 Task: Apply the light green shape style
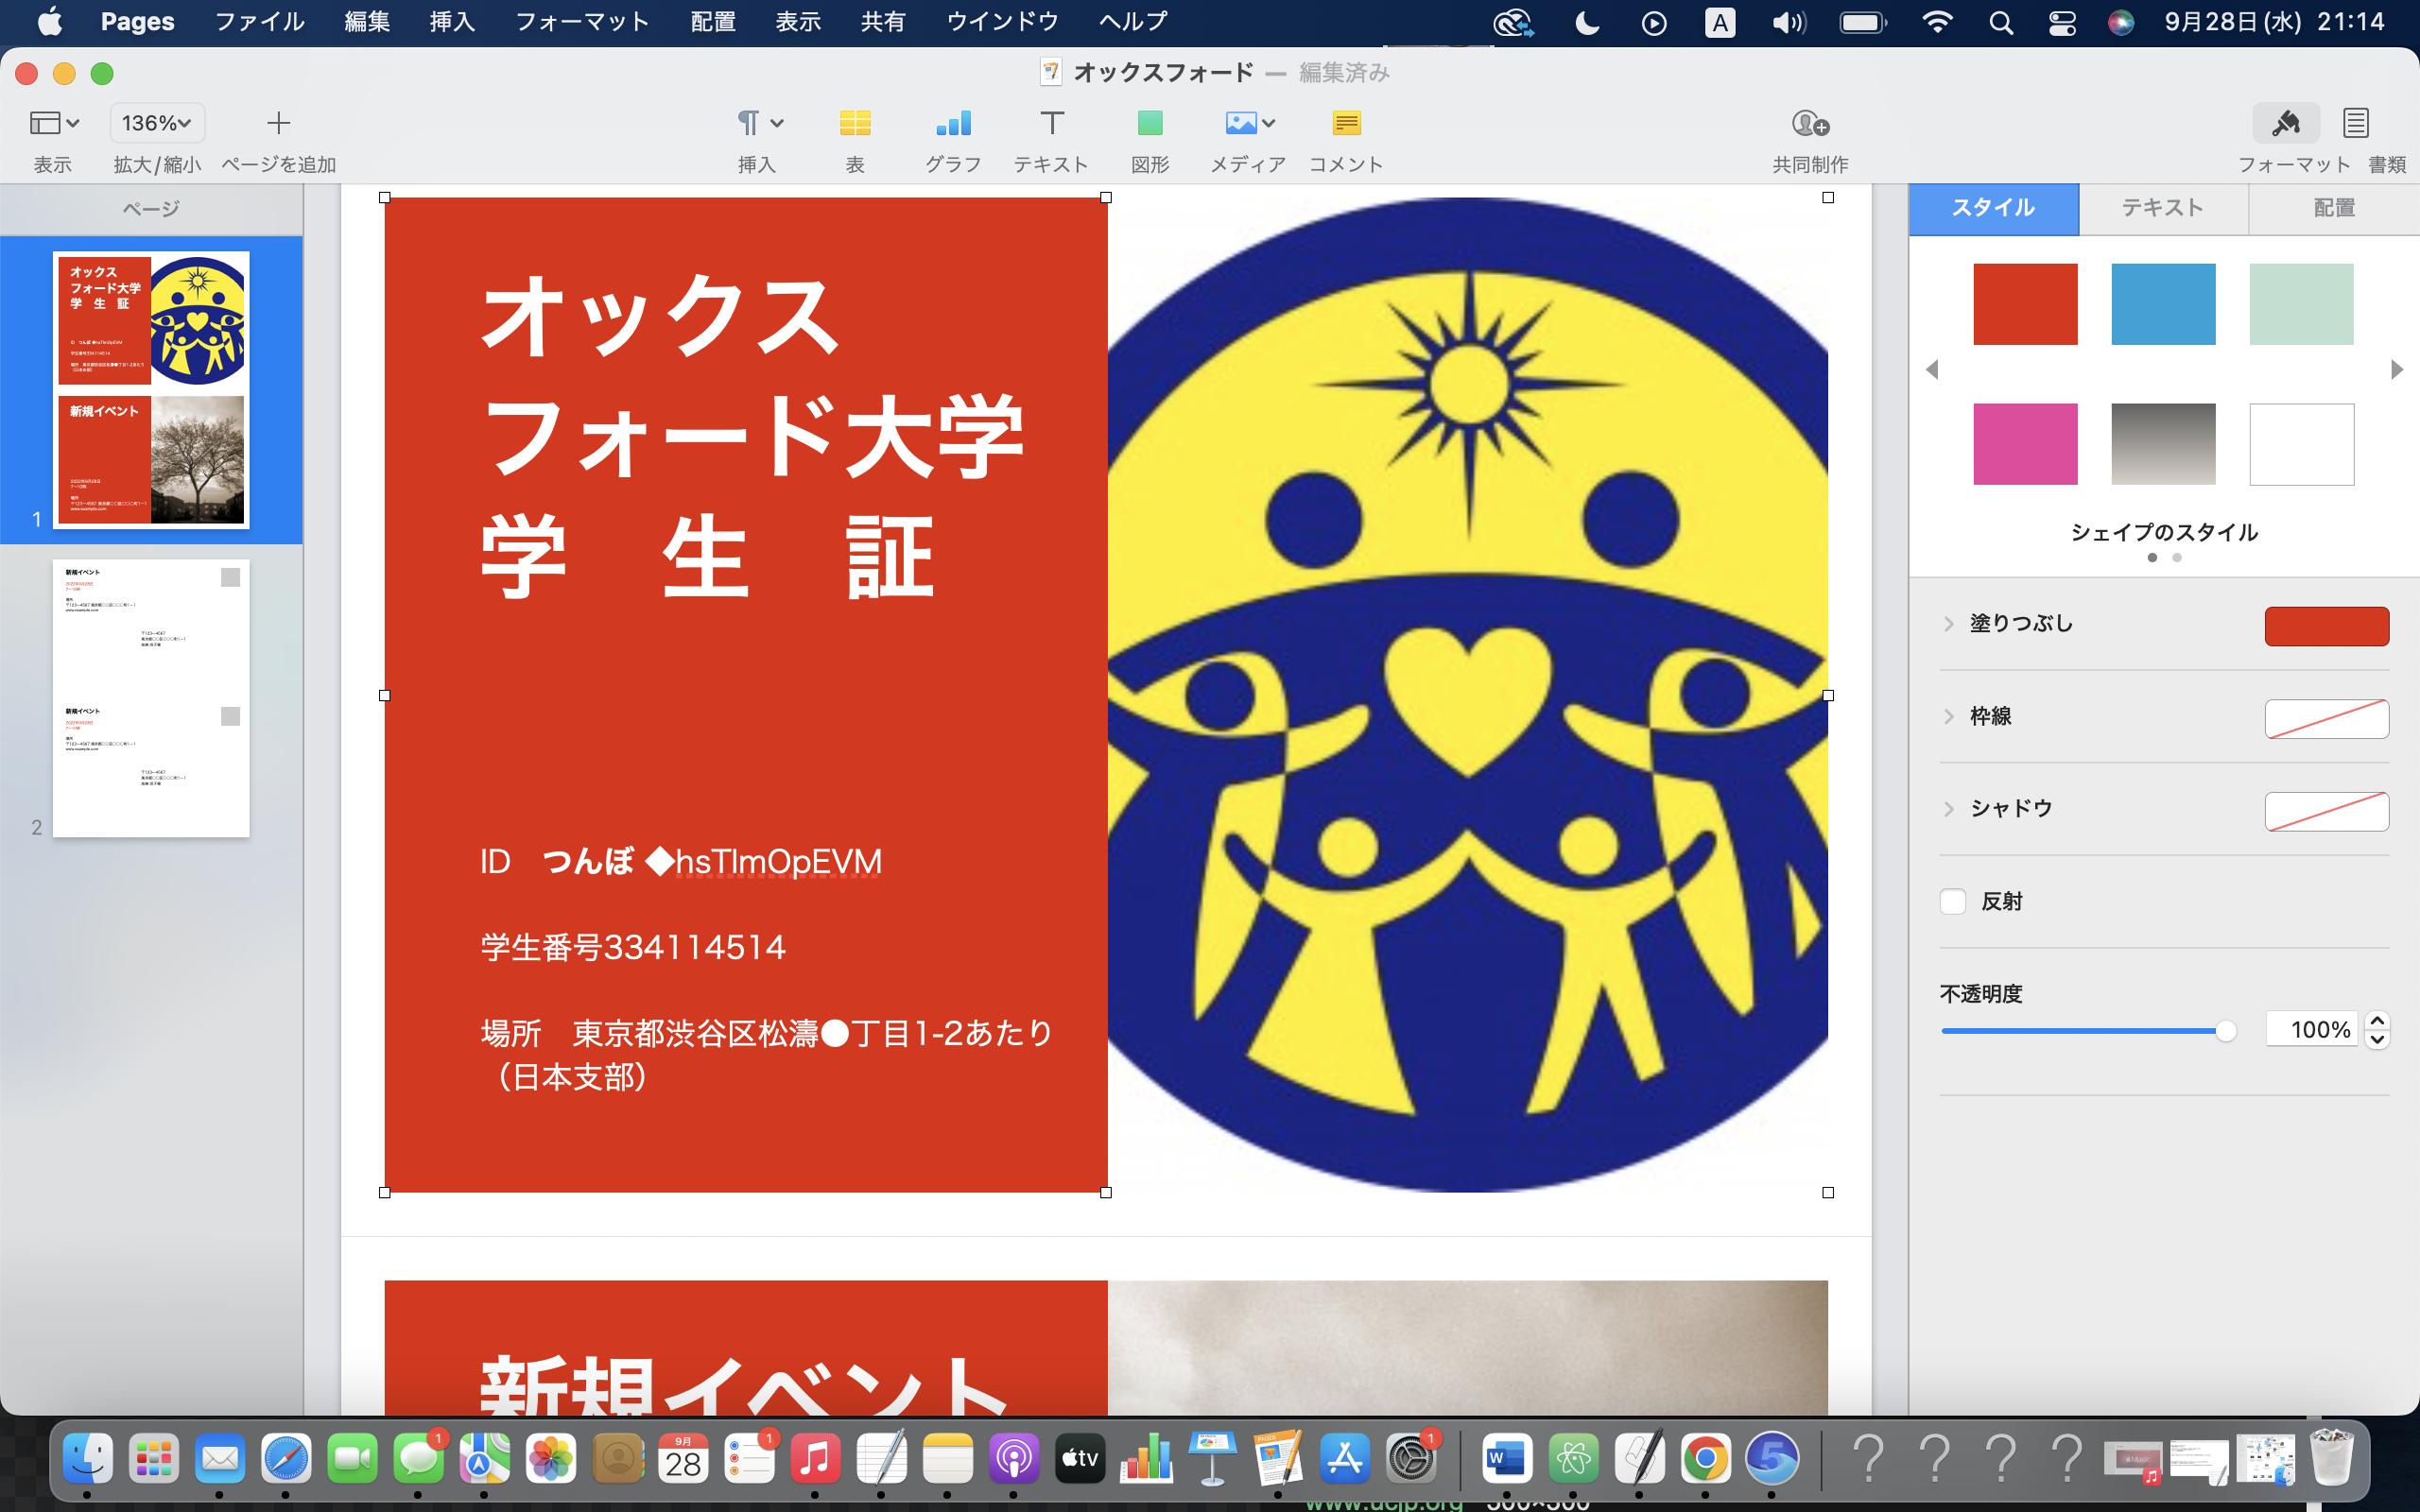2301,304
